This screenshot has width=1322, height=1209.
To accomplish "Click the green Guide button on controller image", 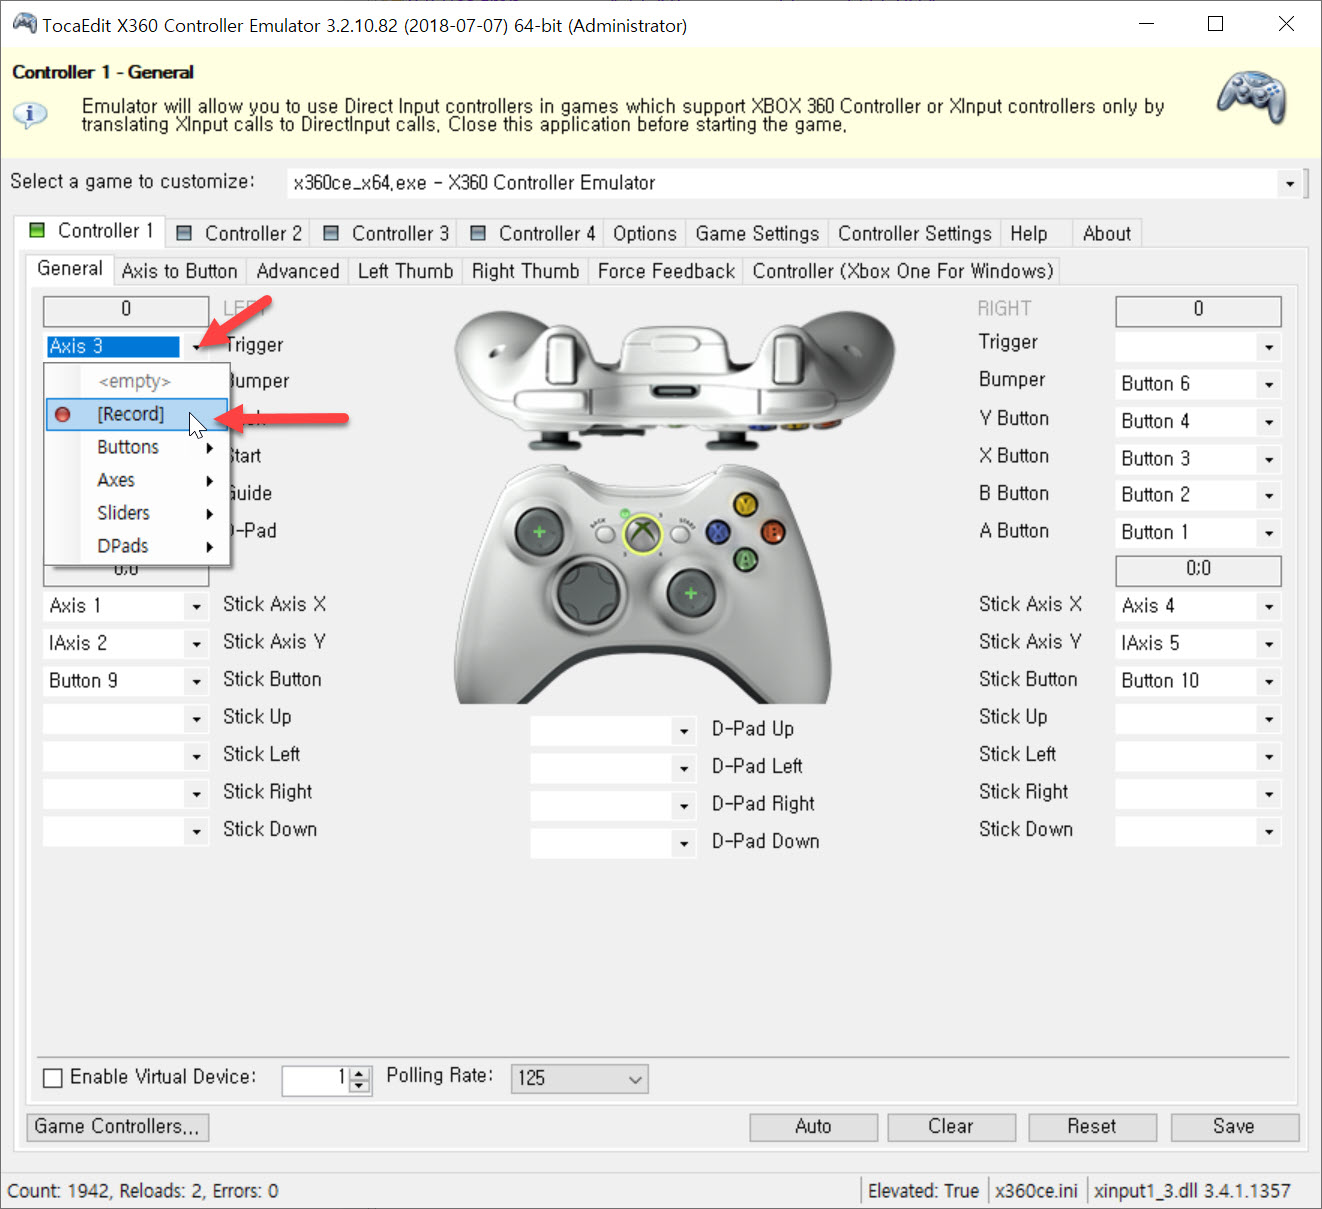I will 642,533.
